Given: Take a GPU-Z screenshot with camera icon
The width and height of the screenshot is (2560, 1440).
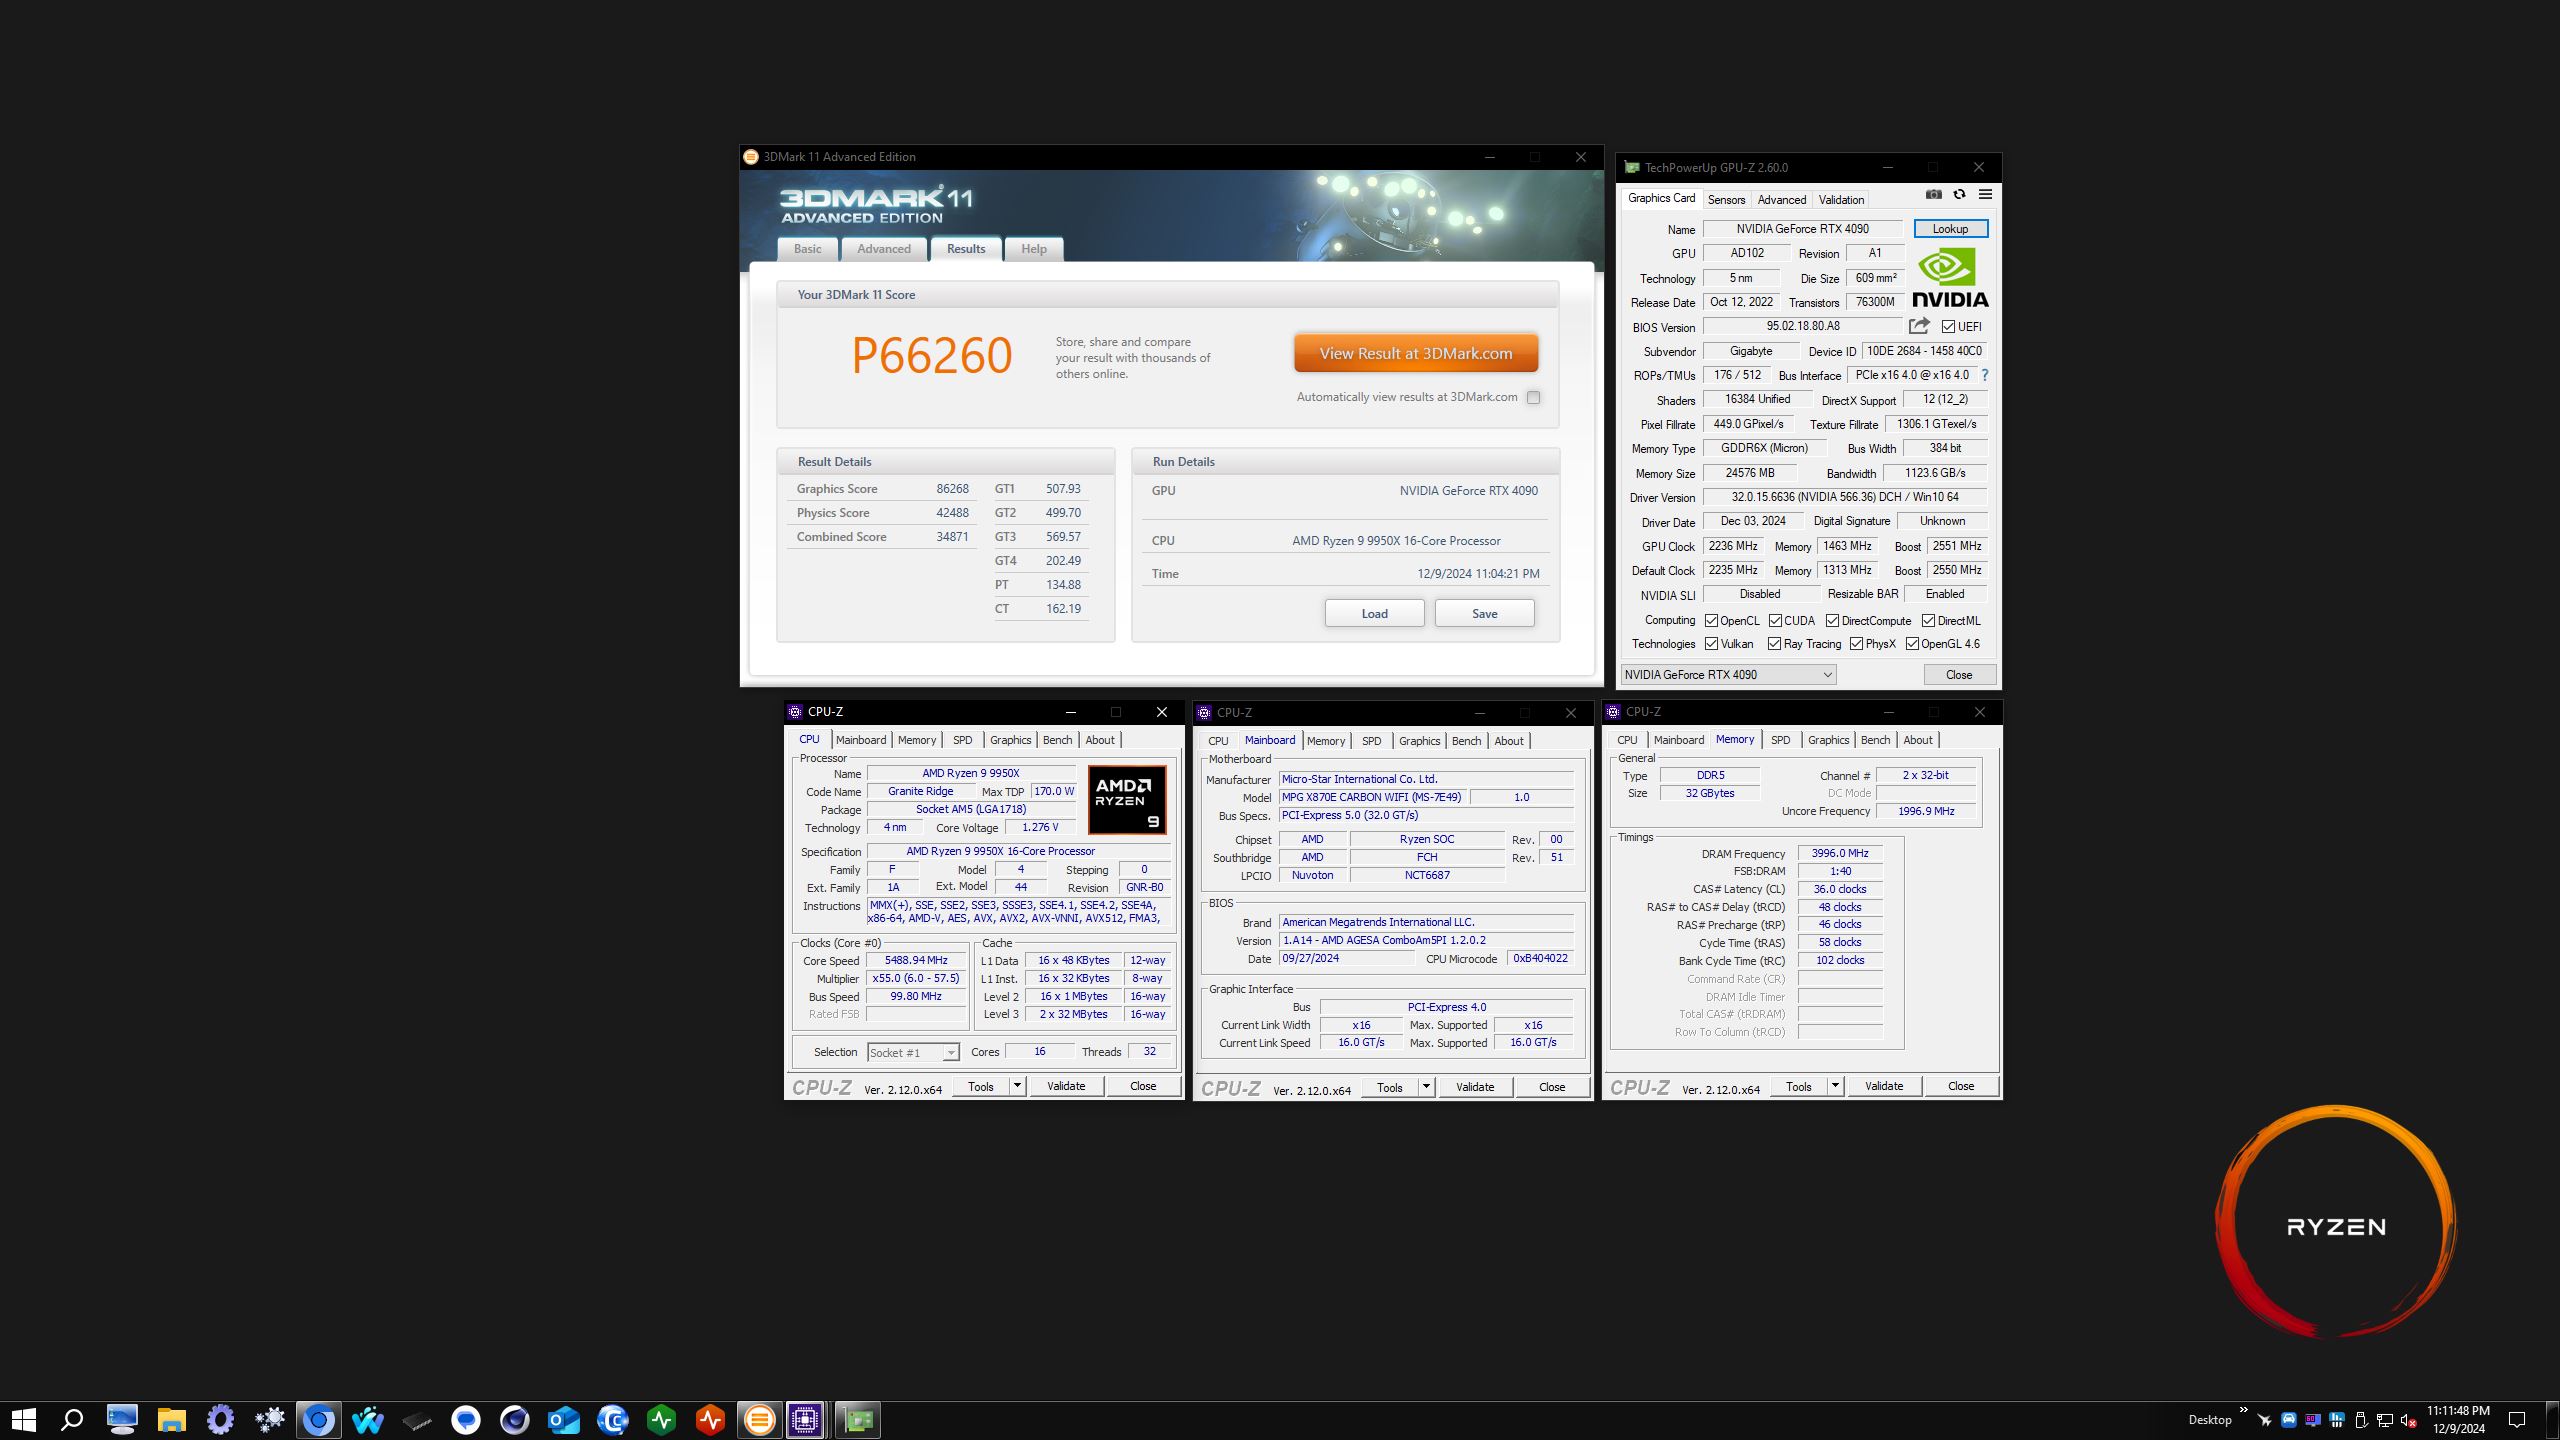Looking at the screenshot, I should [1934, 195].
